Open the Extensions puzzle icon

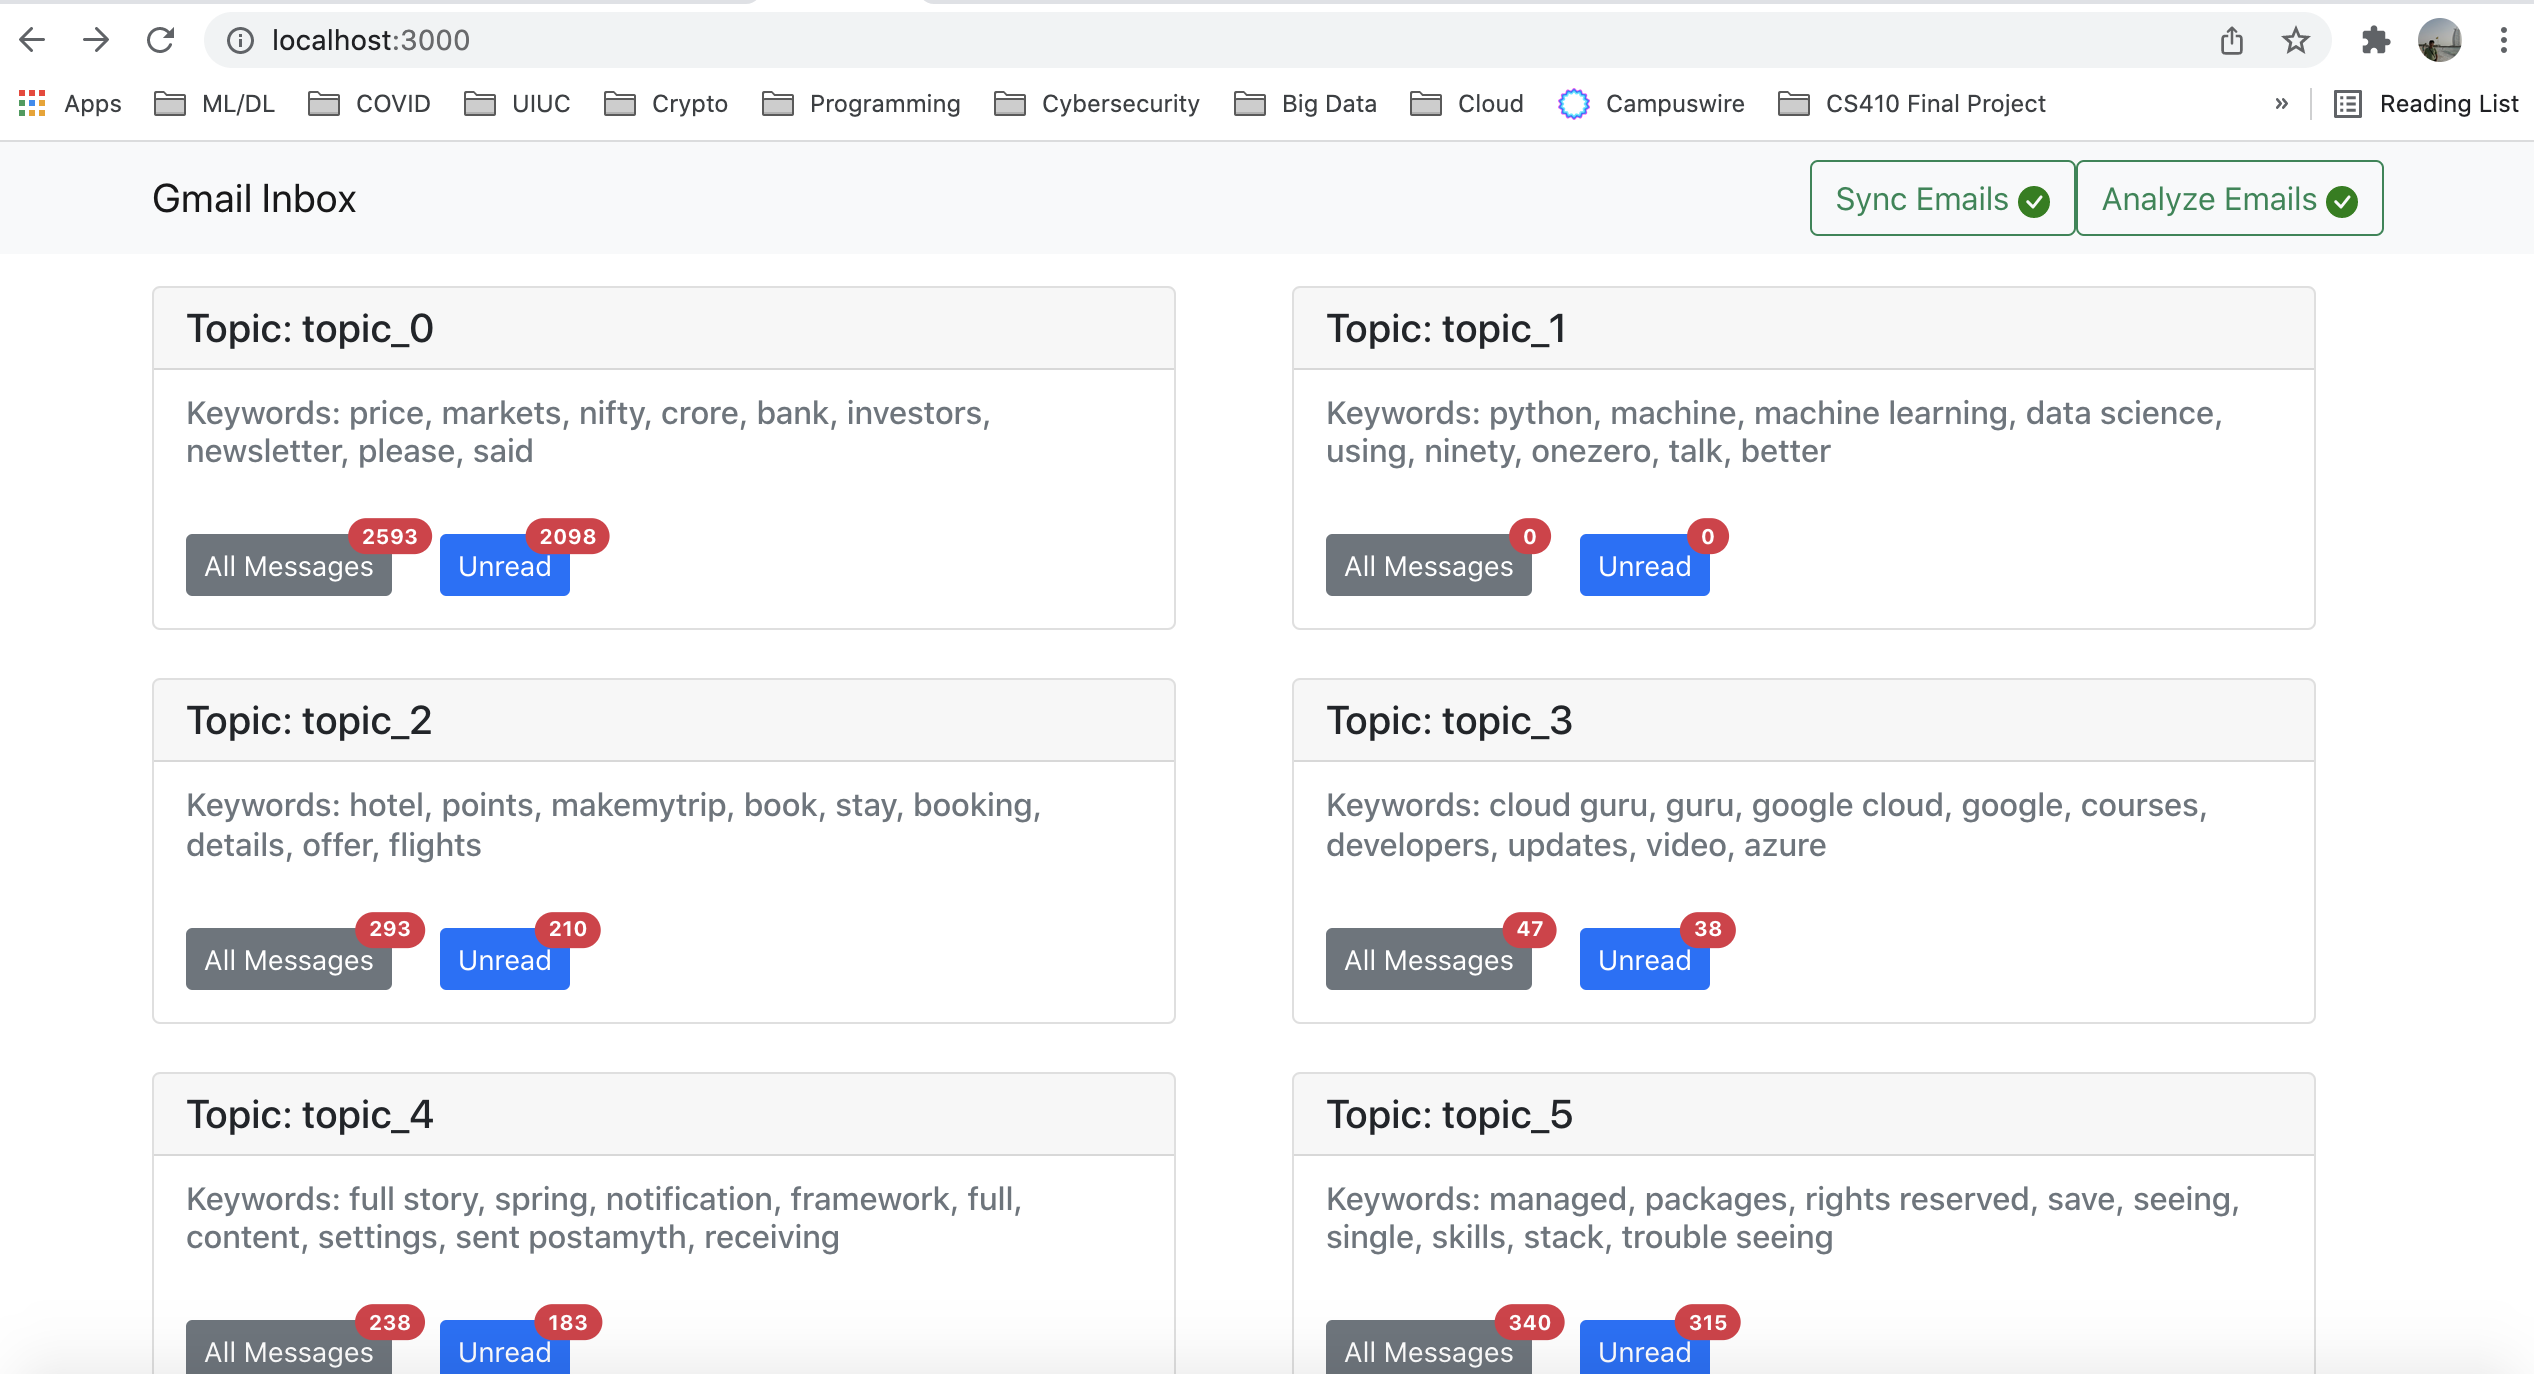click(x=2375, y=40)
